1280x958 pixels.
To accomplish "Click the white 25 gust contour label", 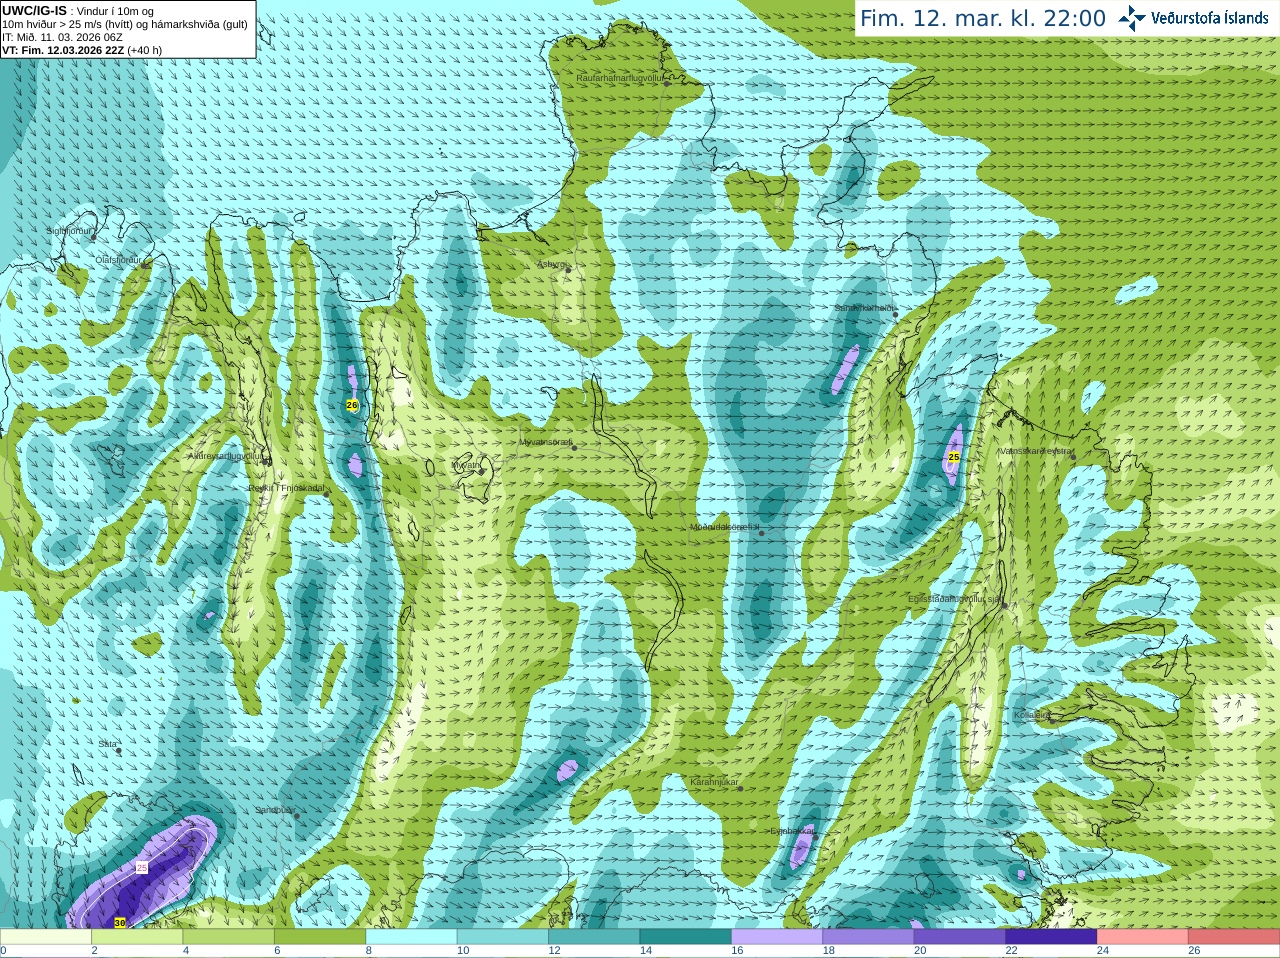I will 142,867.
